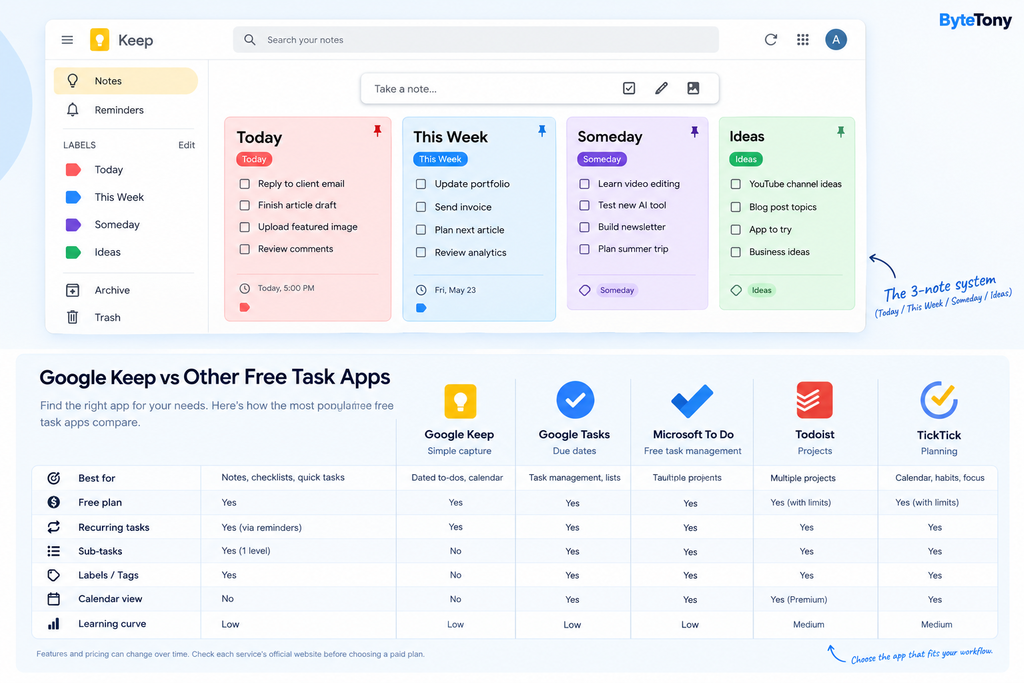Click the Someday chip at note bottom

617,290
